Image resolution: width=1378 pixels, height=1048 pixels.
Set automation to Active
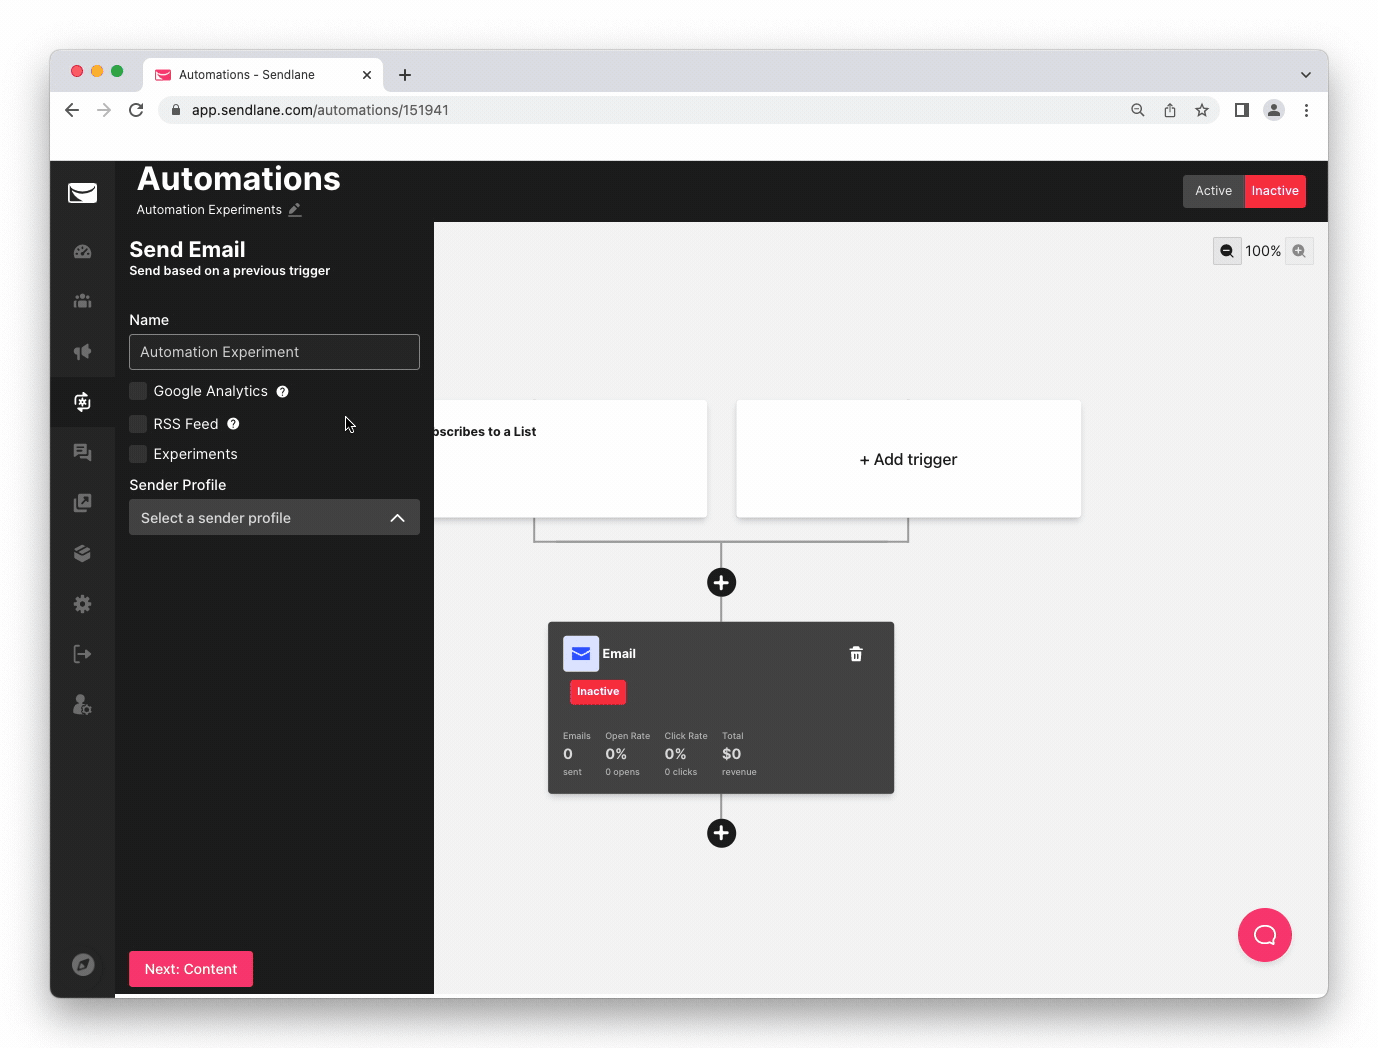(x=1214, y=191)
